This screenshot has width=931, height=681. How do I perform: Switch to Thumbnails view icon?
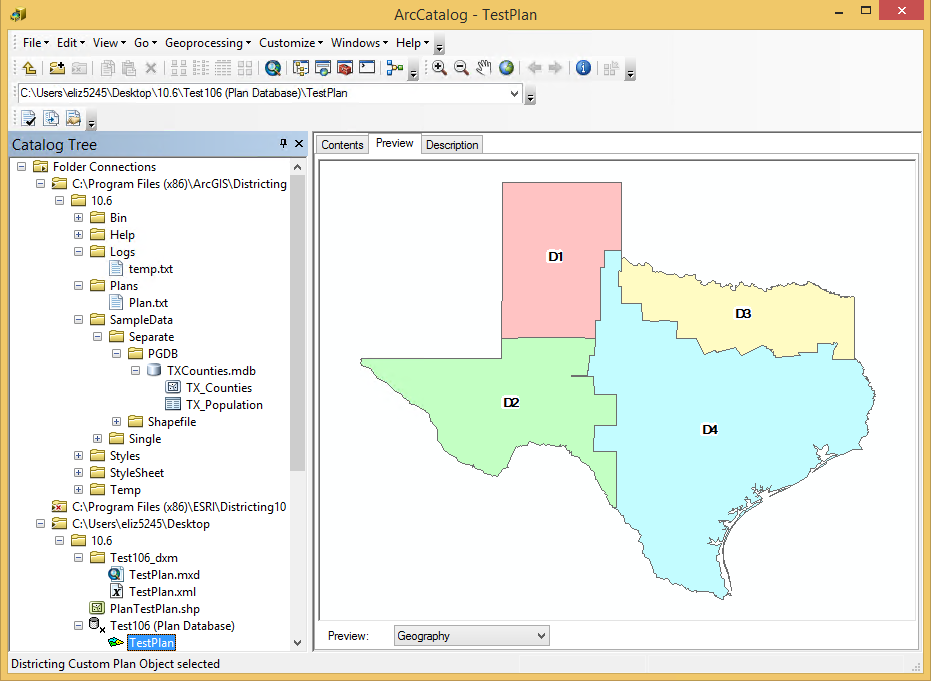pos(245,68)
